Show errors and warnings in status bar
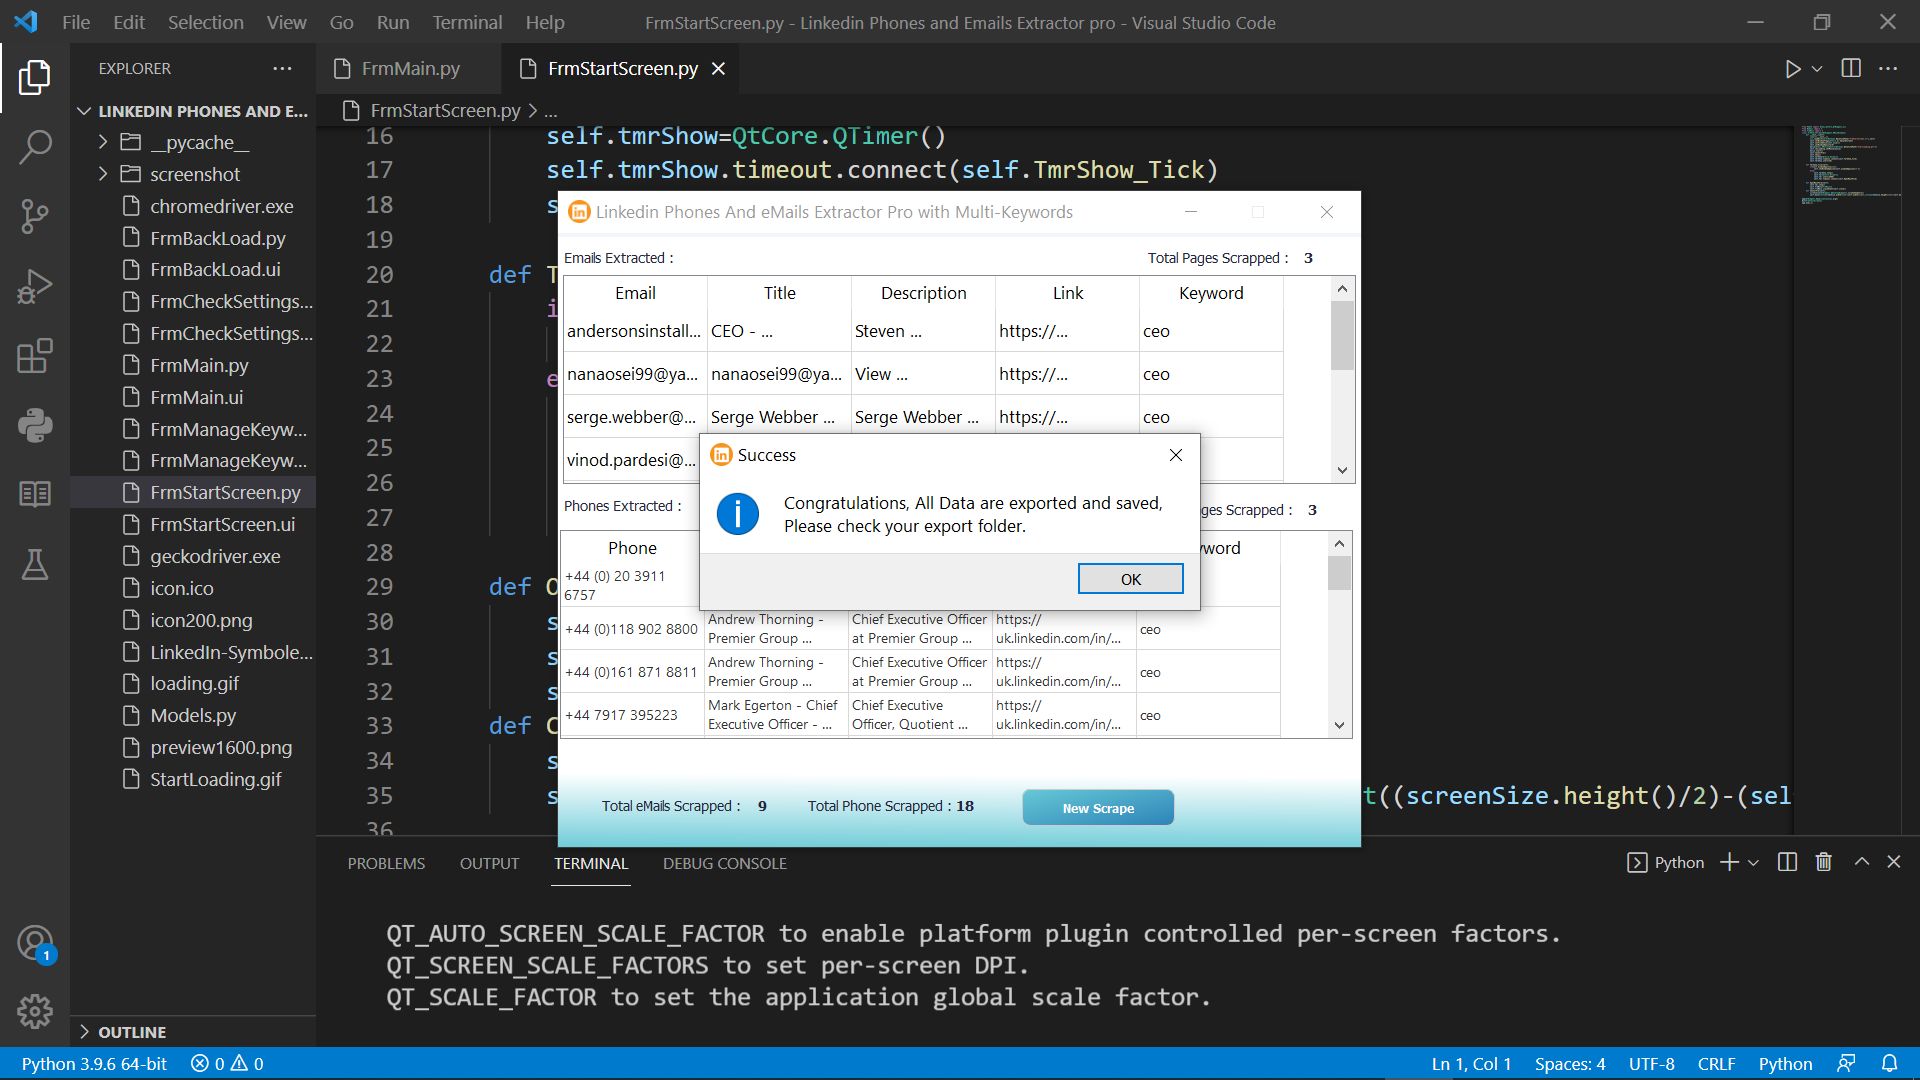This screenshot has width=1920, height=1080. [227, 1063]
